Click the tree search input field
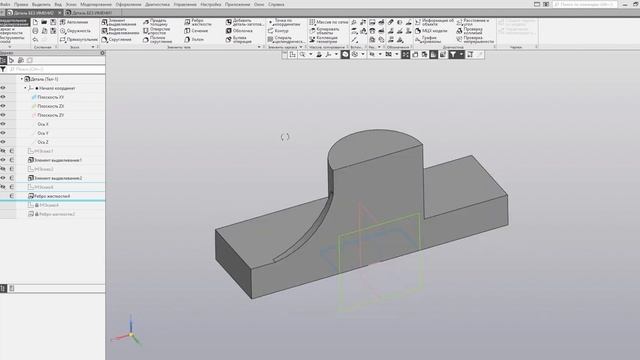This screenshot has width=640, height=360. pos(56,69)
